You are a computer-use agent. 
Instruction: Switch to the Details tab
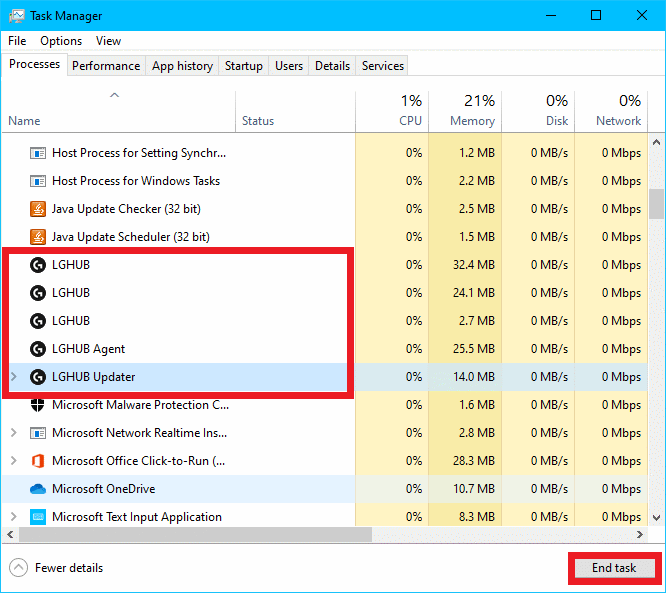point(333,66)
